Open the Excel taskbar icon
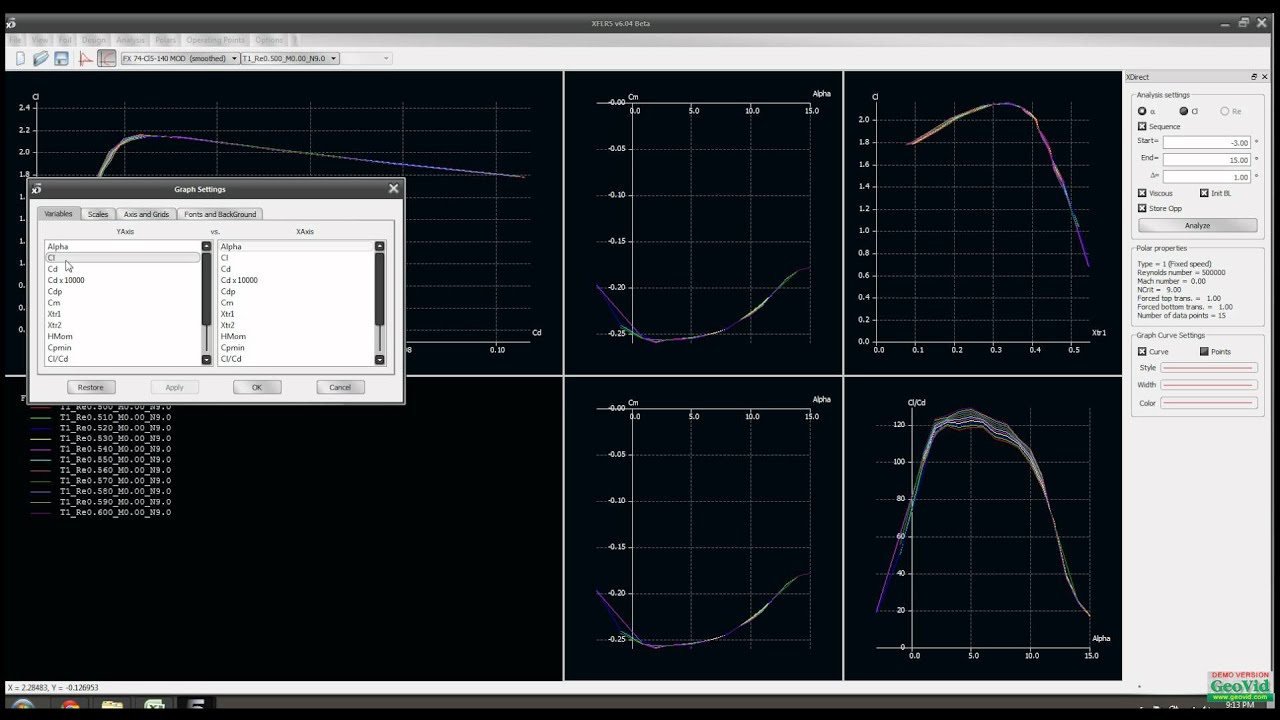The image size is (1280, 720). pos(154,707)
